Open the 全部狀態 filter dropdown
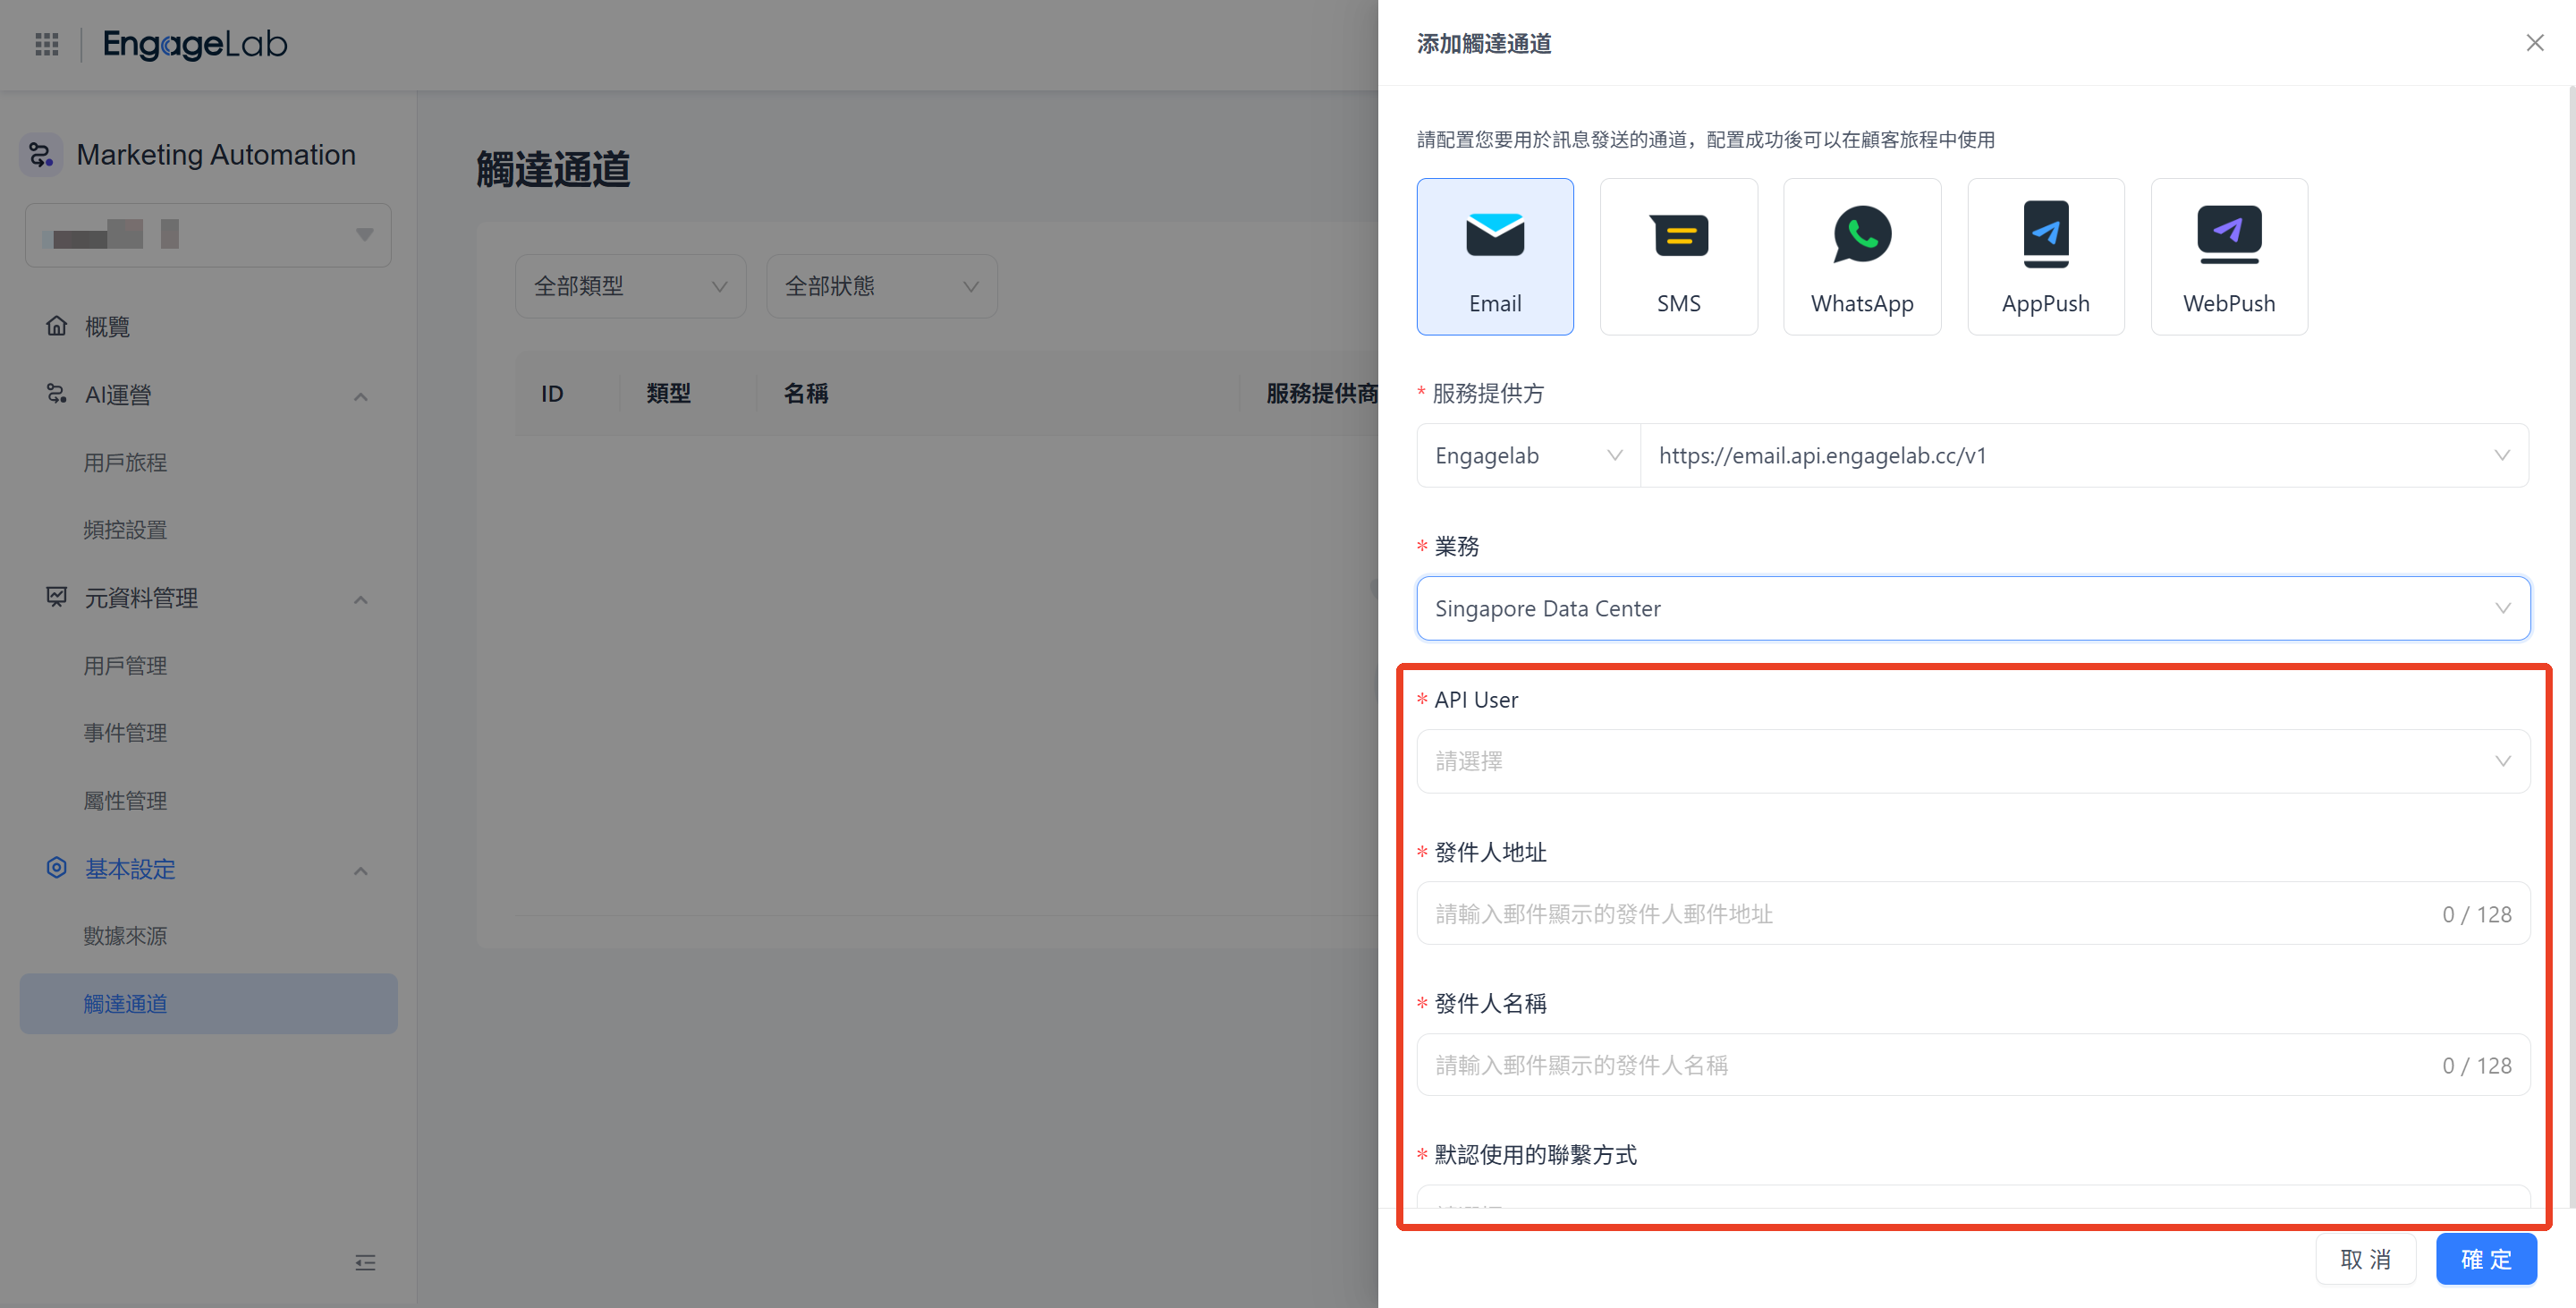 [881, 286]
